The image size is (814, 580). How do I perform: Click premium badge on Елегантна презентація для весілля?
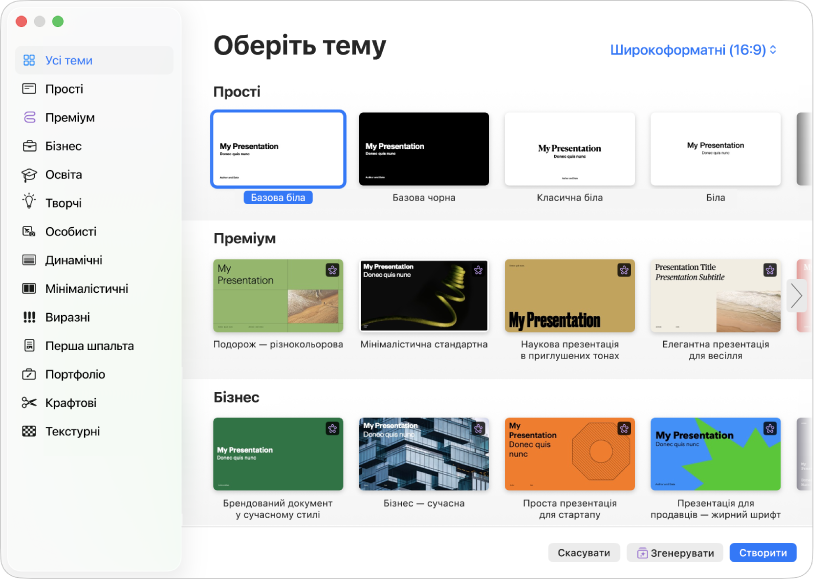pos(770,270)
